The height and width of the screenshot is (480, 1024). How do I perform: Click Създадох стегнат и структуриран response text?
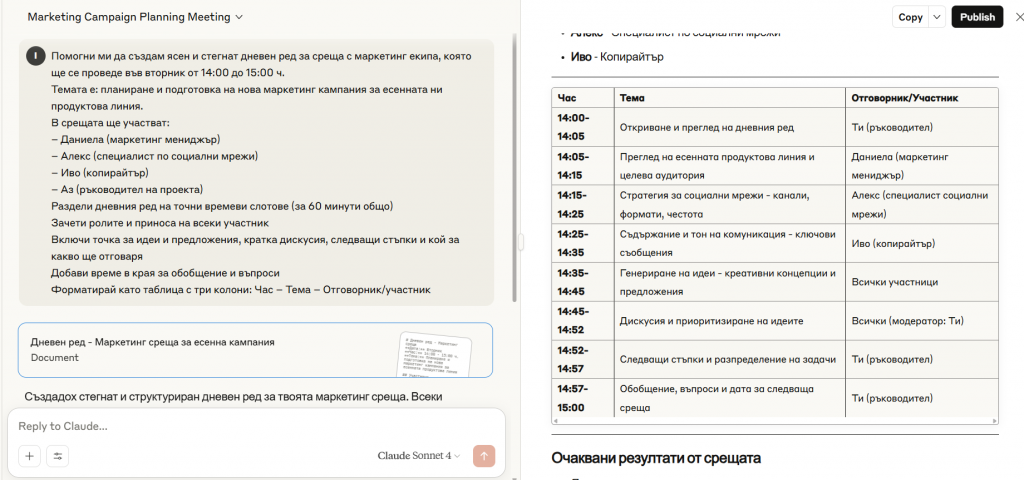[234, 396]
